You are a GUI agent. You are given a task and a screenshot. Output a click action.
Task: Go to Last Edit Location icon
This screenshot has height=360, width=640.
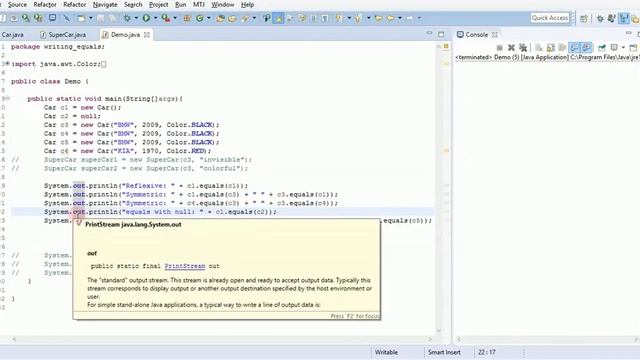pyautogui.click(x=378, y=18)
